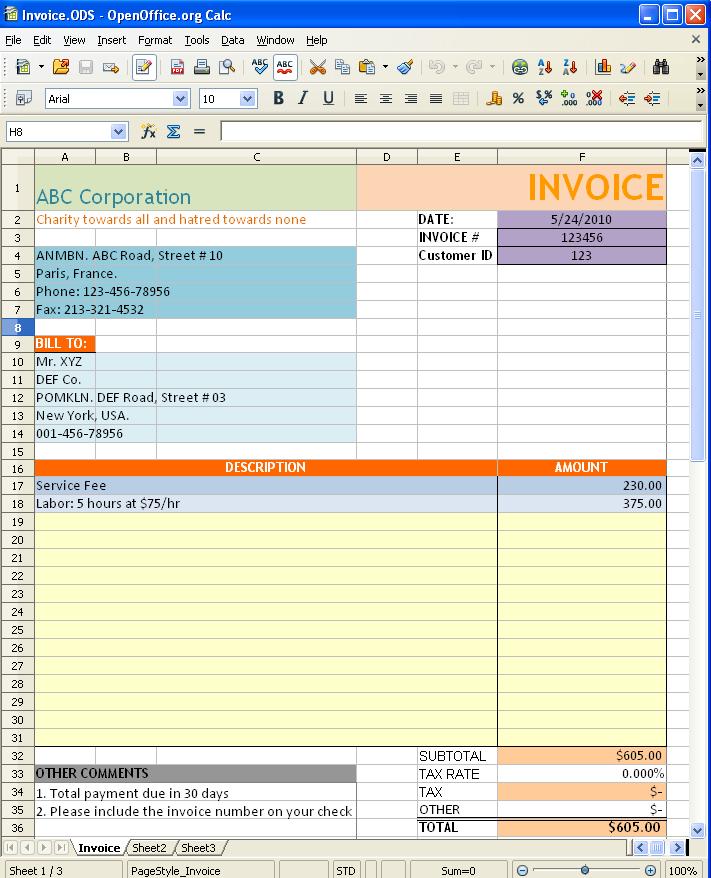Switch to Sheet2 tab

pos(149,848)
